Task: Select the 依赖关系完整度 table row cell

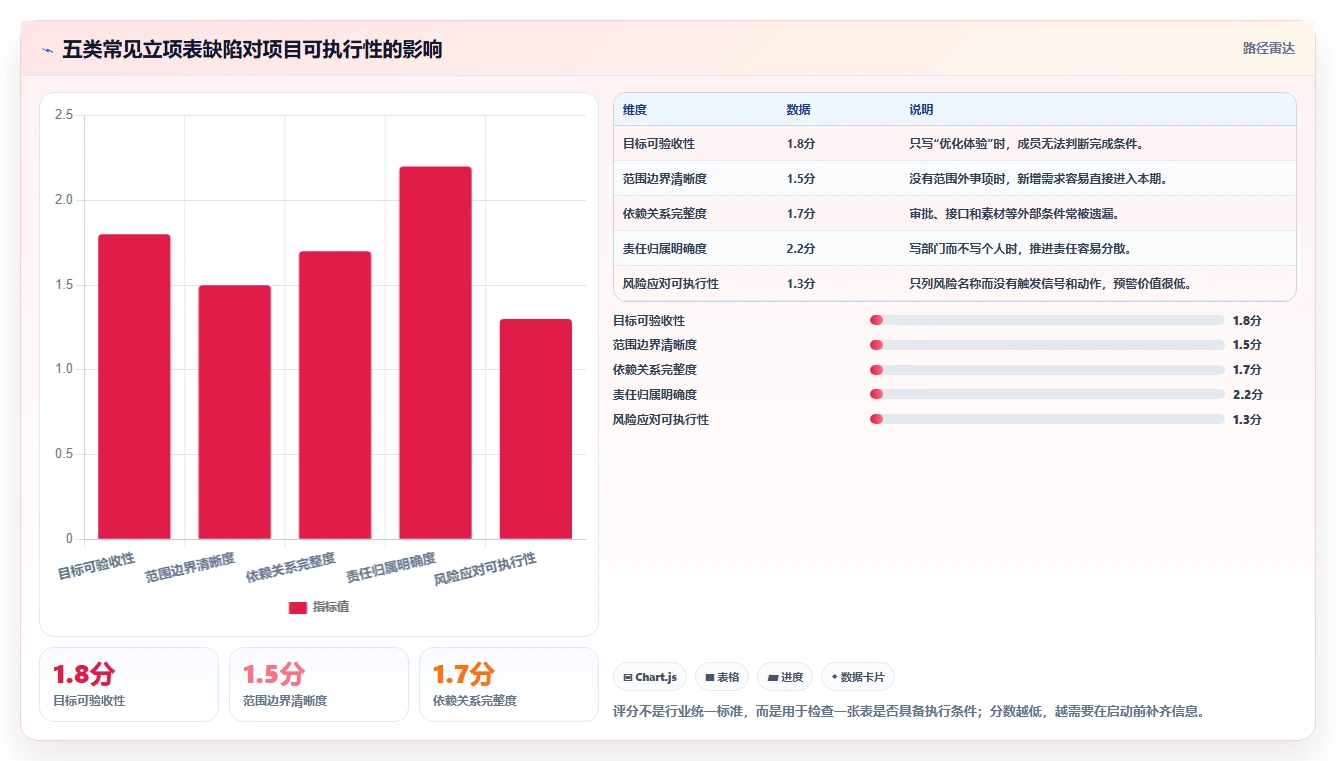Action: (x=665, y=214)
